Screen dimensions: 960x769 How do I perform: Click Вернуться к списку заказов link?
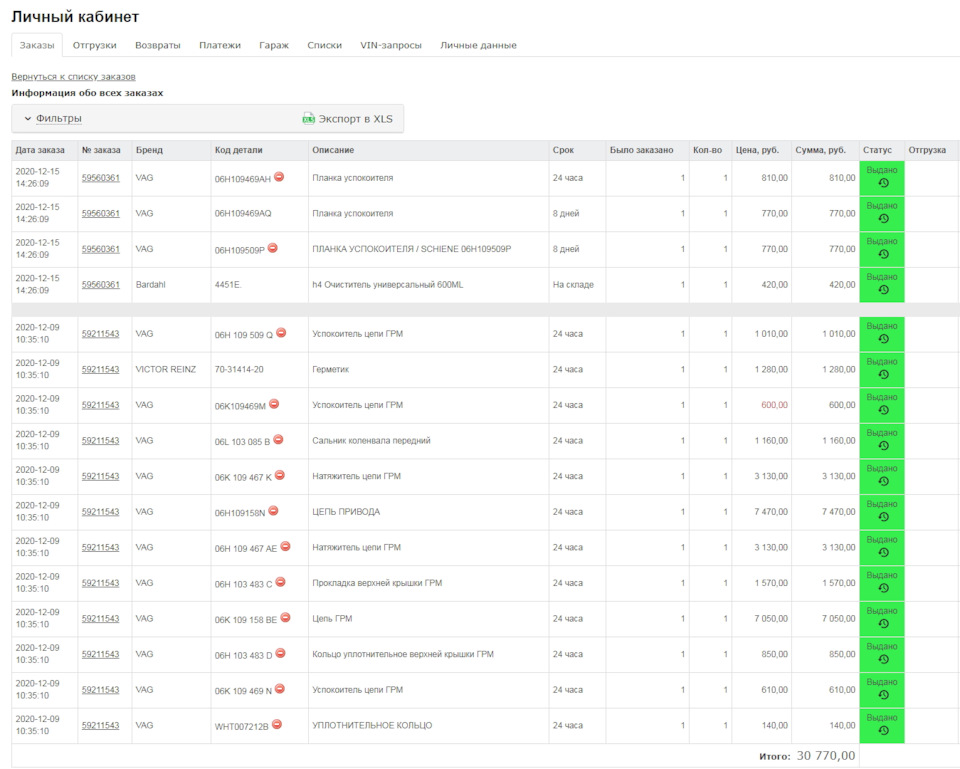(x=73, y=77)
